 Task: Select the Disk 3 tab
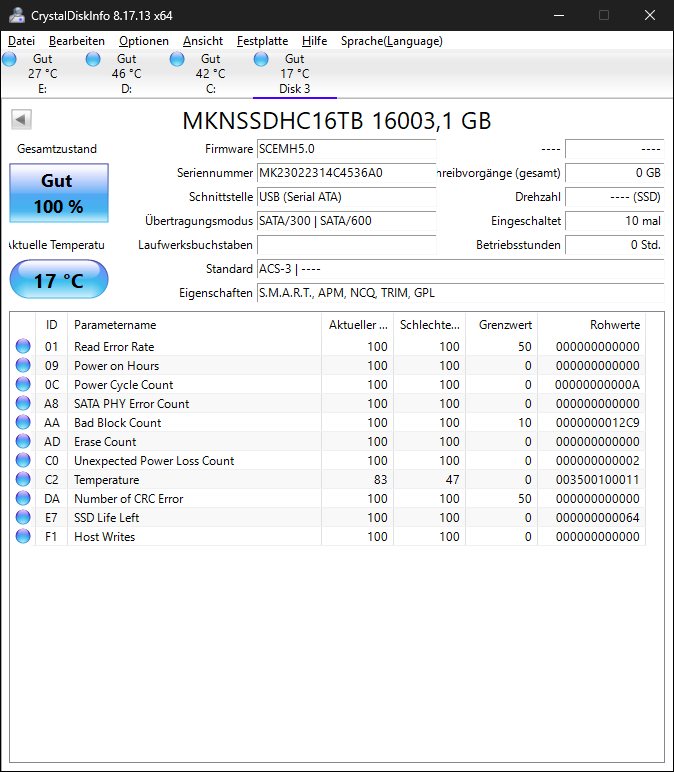(295, 74)
